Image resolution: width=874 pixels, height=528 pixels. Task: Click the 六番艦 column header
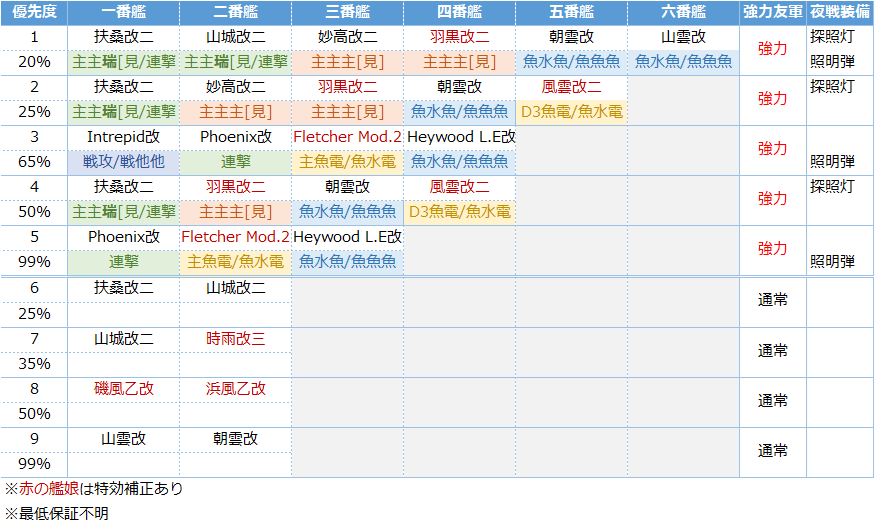coord(684,12)
